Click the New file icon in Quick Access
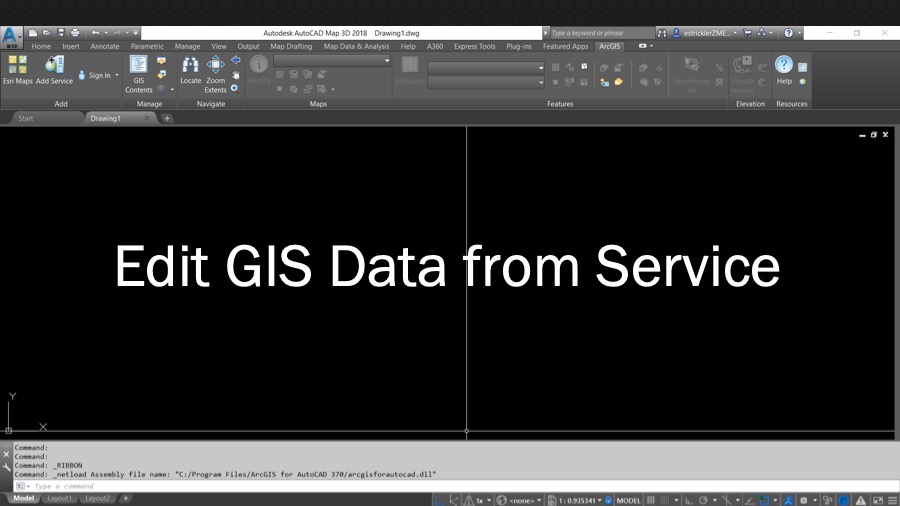The width and height of the screenshot is (900, 506). click(x=33, y=33)
